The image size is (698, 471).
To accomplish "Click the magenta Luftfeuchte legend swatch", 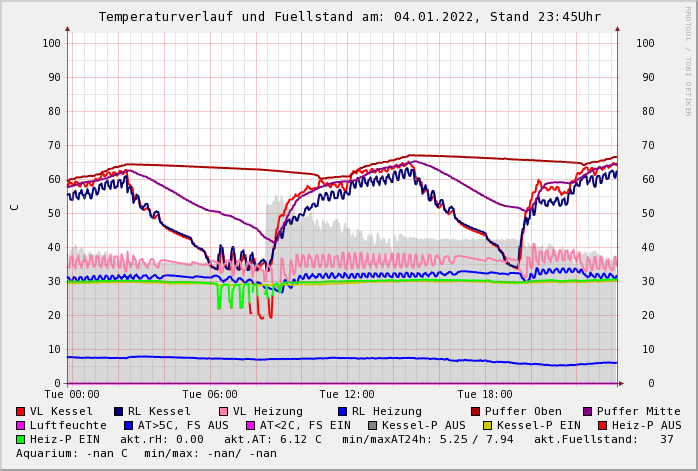I will 20,425.
